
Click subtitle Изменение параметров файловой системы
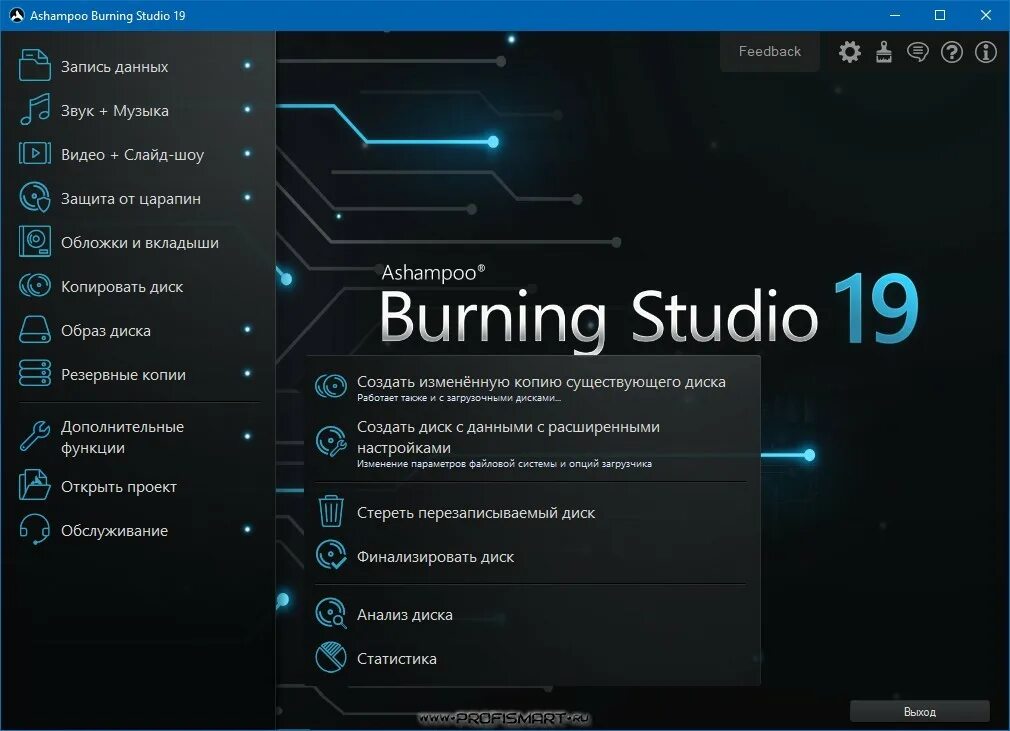pyautogui.click(x=504, y=464)
